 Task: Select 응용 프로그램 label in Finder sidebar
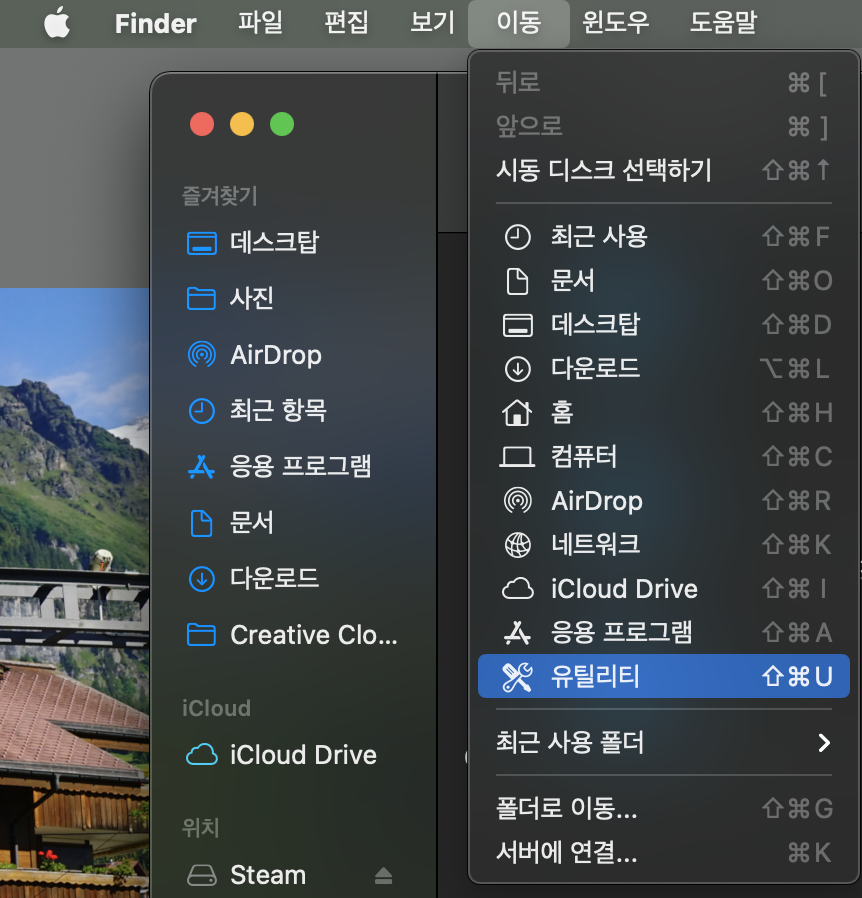pos(301,467)
